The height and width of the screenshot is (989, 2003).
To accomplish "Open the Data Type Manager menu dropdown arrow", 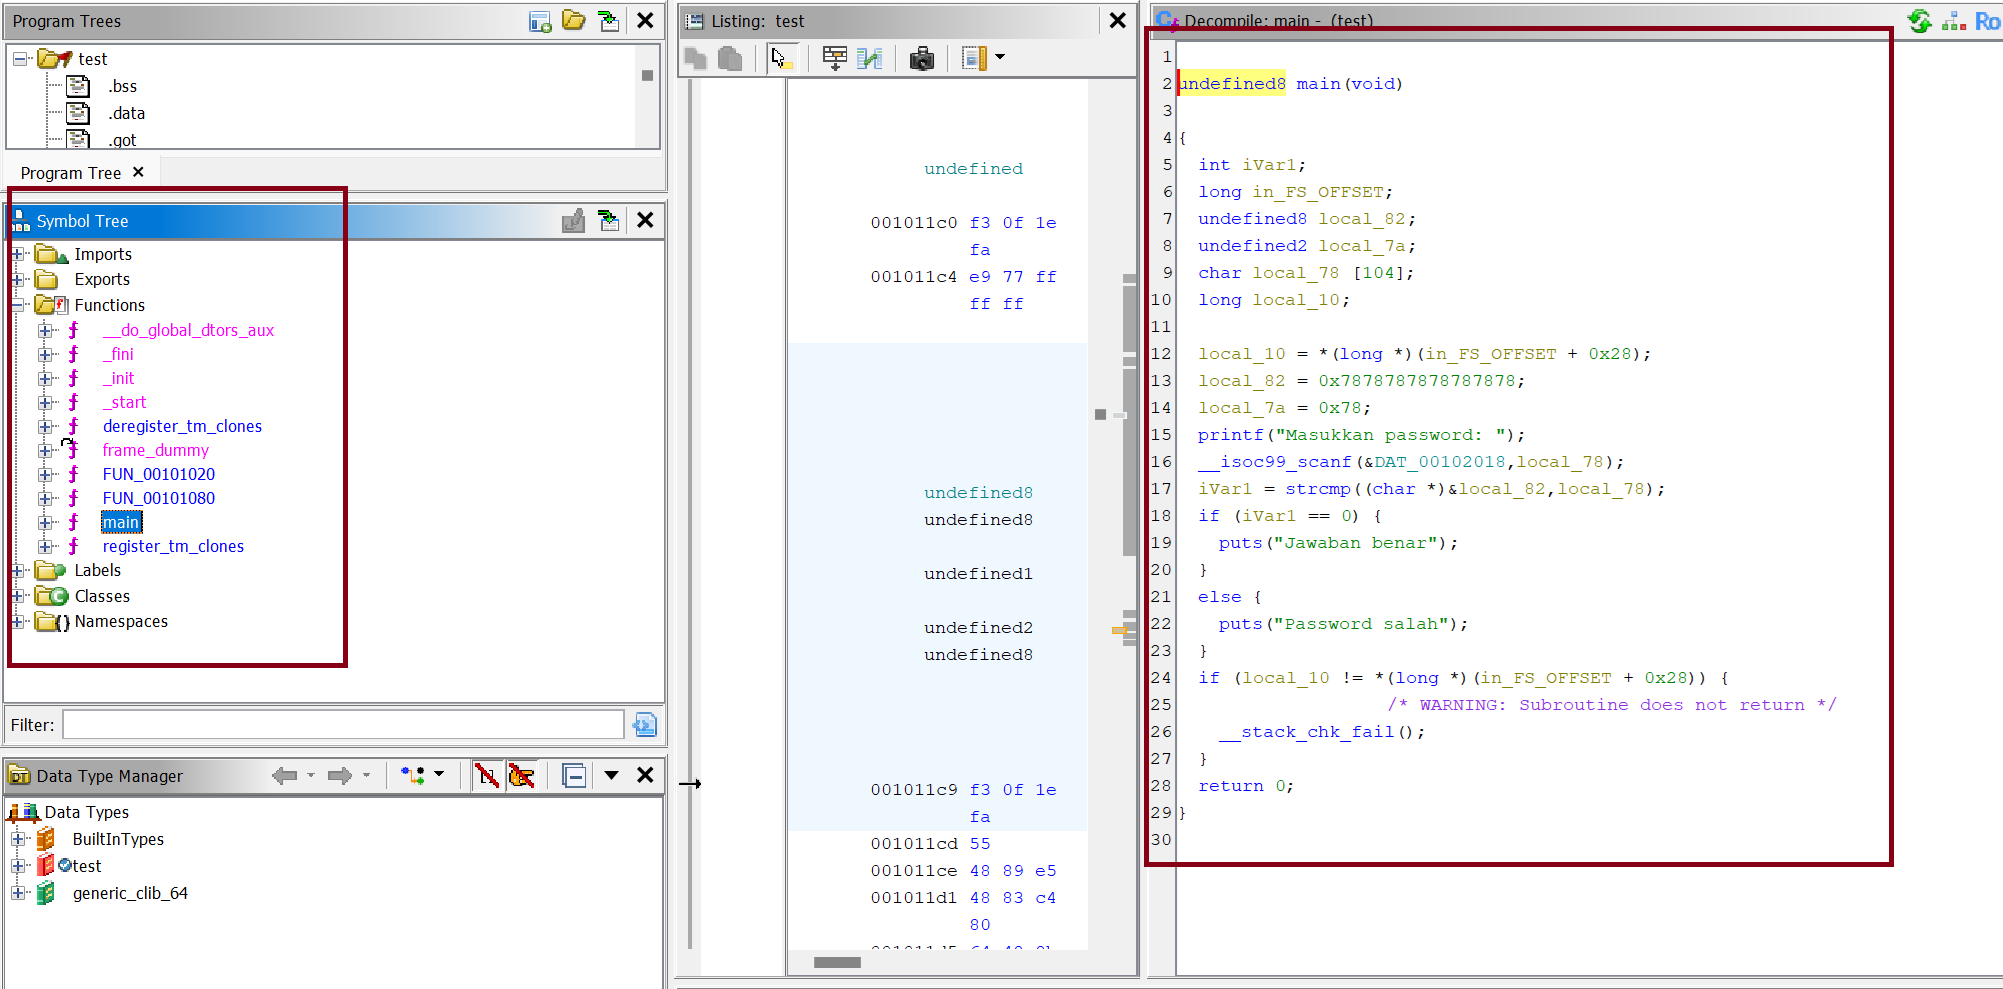I will pyautogui.click(x=611, y=776).
